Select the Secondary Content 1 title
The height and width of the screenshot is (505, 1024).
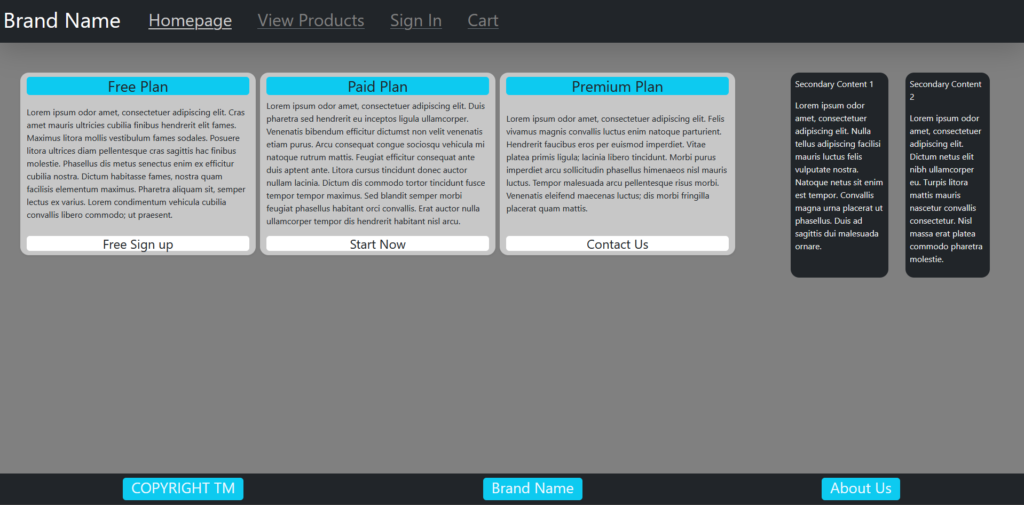pyautogui.click(x=834, y=84)
